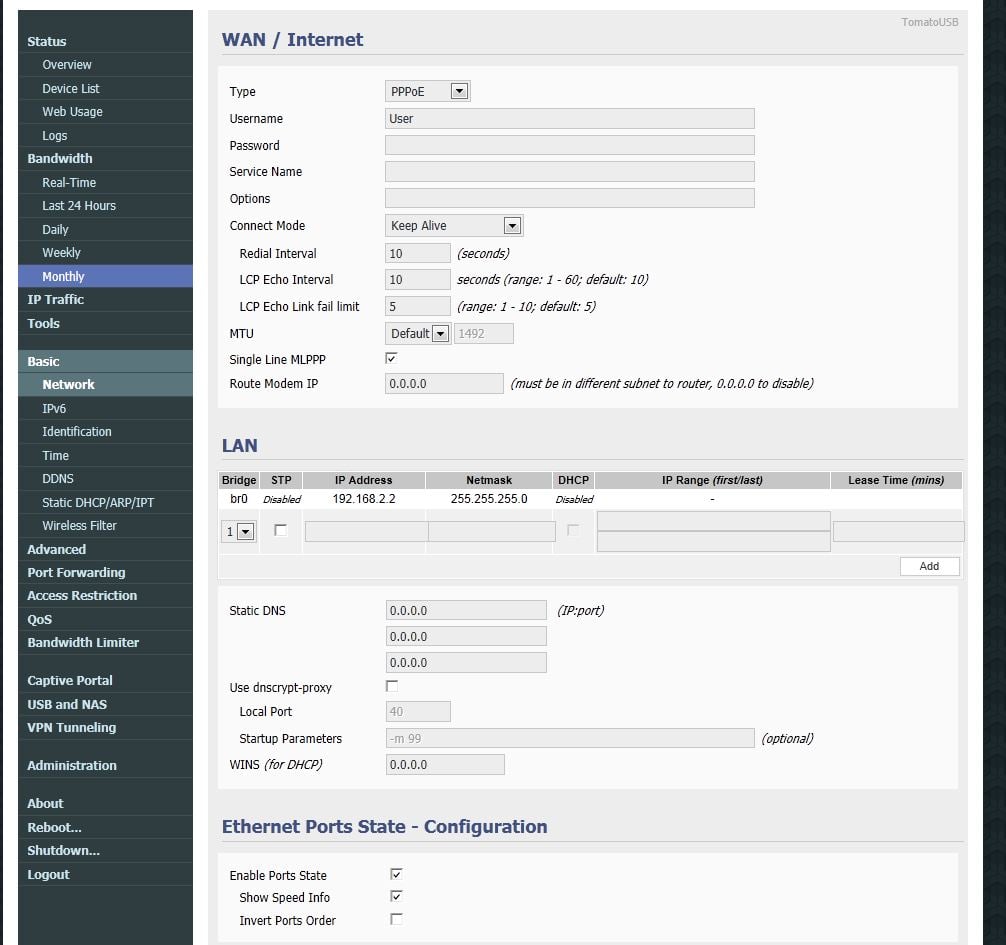Click the br0 IP address 192.168.2.2

[x=364, y=498]
